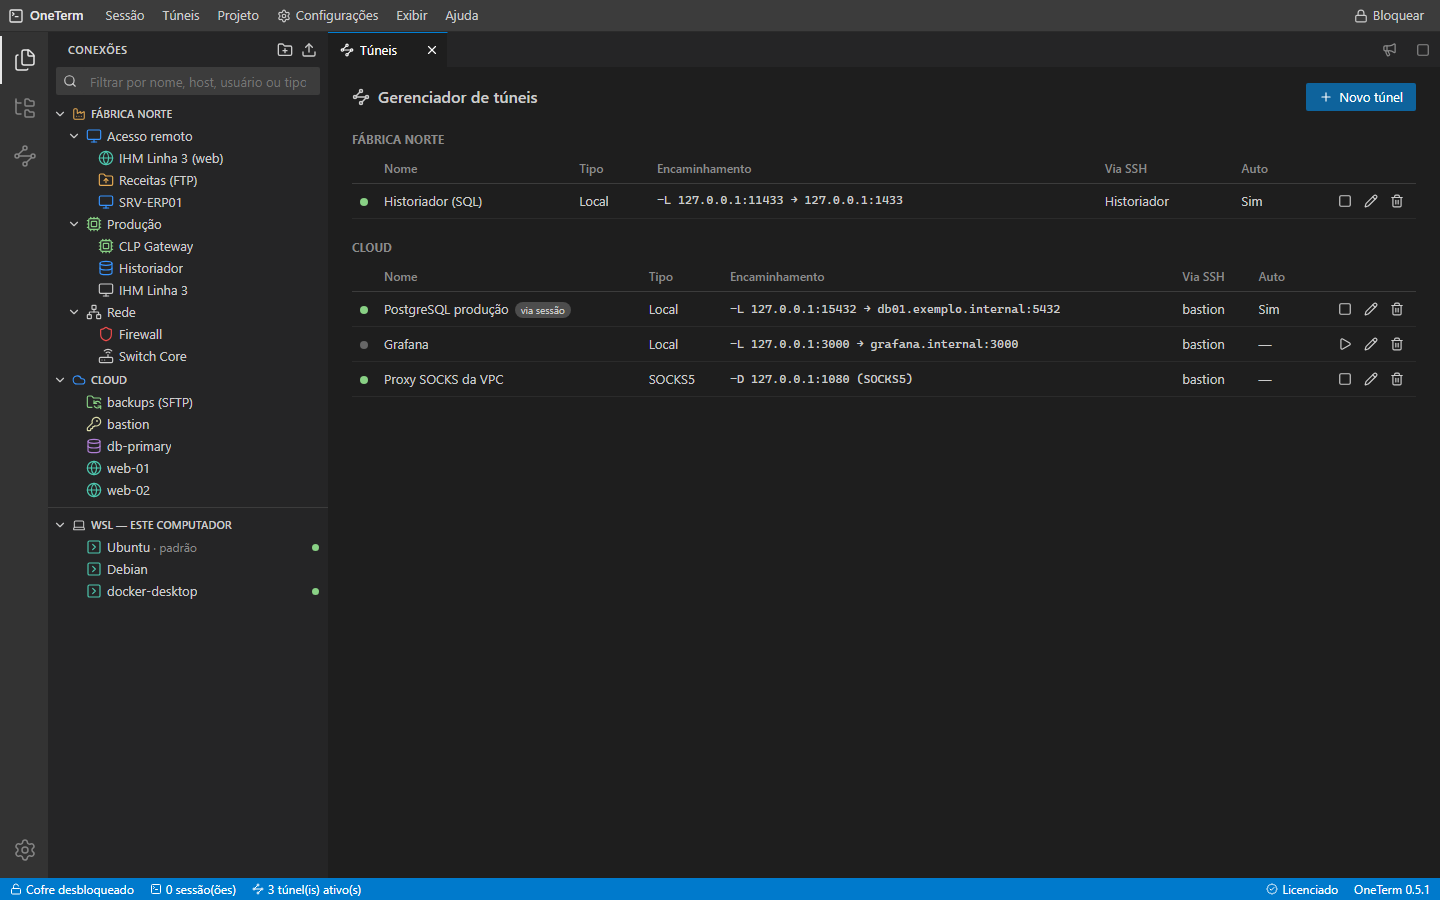The height and width of the screenshot is (900, 1440).
Task: Click Cofre desbloqueado in status bar
Action: click(72, 889)
